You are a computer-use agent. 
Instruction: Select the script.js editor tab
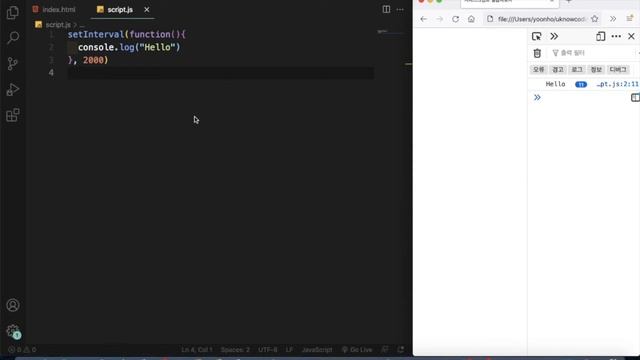click(x=120, y=9)
